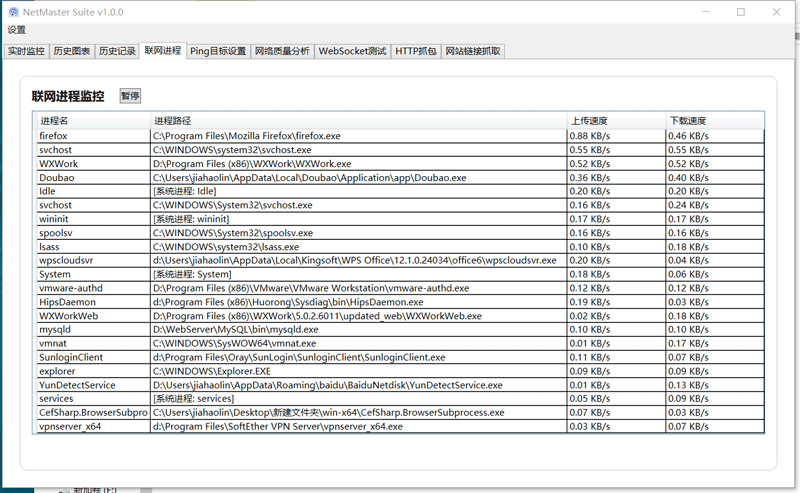Click the NetMaster Suite app icon
The width and height of the screenshot is (800, 493).
(x=13, y=12)
